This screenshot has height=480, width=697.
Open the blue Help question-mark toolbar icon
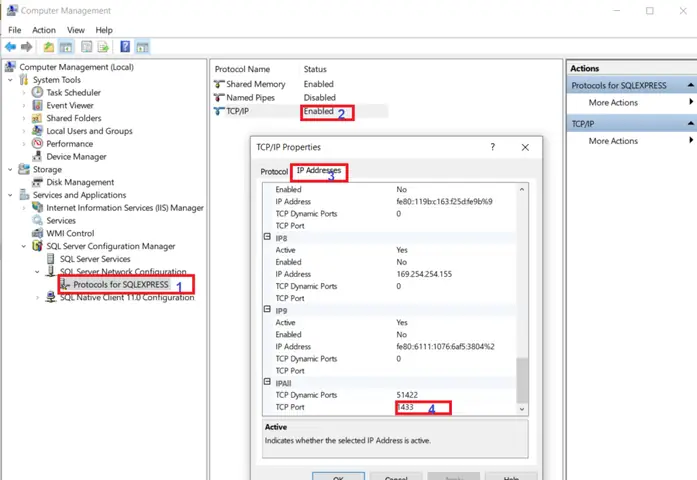(x=125, y=46)
